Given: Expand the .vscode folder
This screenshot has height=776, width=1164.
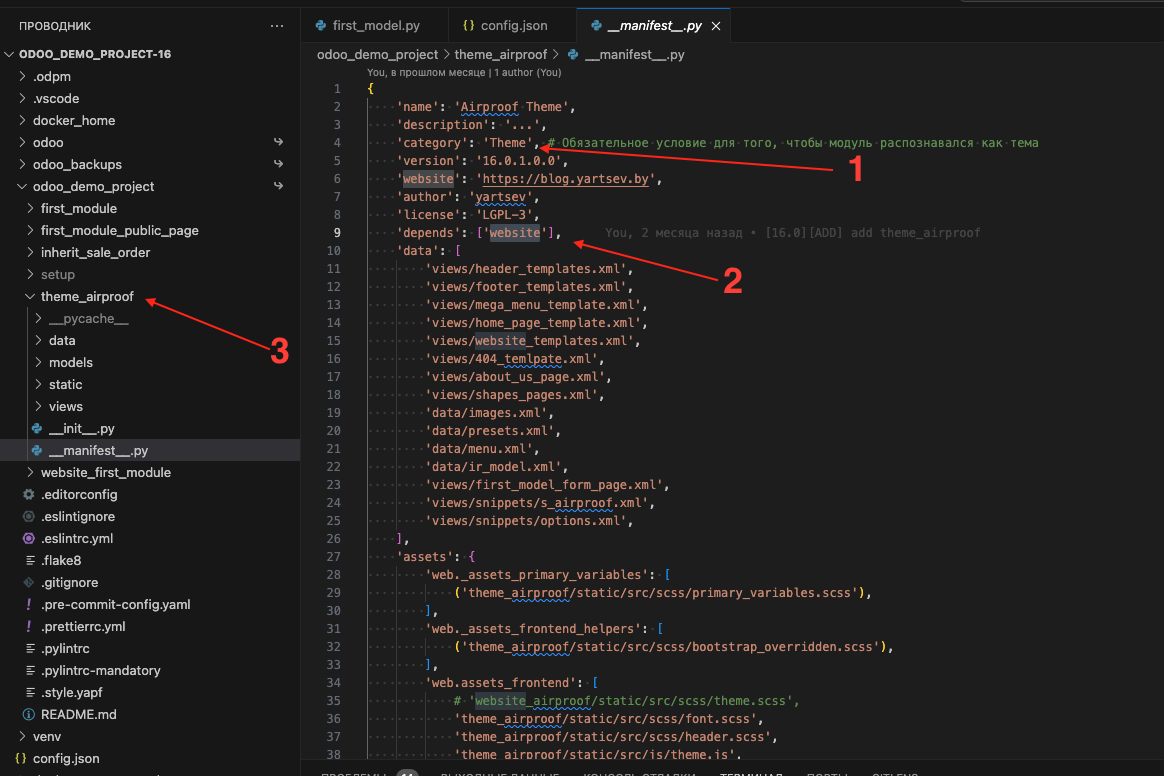Looking at the screenshot, I should coord(22,98).
